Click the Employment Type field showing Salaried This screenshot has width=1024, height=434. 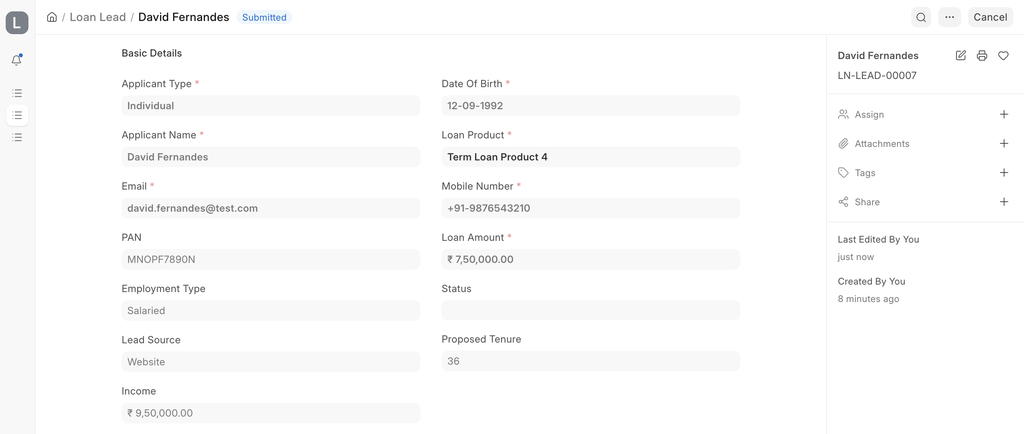pyautogui.click(x=270, y=311)
